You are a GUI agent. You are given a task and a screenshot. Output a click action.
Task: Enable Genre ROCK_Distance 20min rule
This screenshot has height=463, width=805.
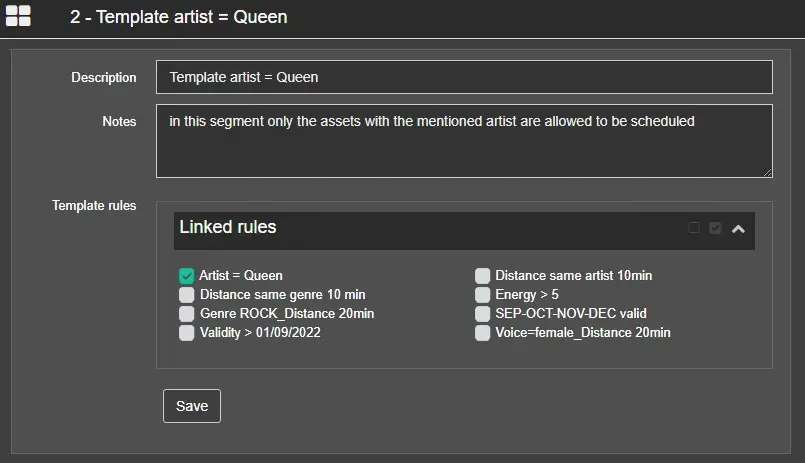coord(187,314)
